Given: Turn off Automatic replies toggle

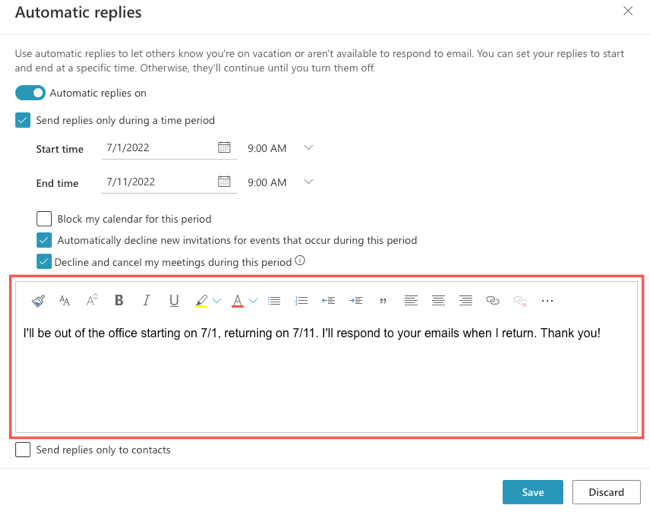Looking at the screenshot, I should pos(30,93).
